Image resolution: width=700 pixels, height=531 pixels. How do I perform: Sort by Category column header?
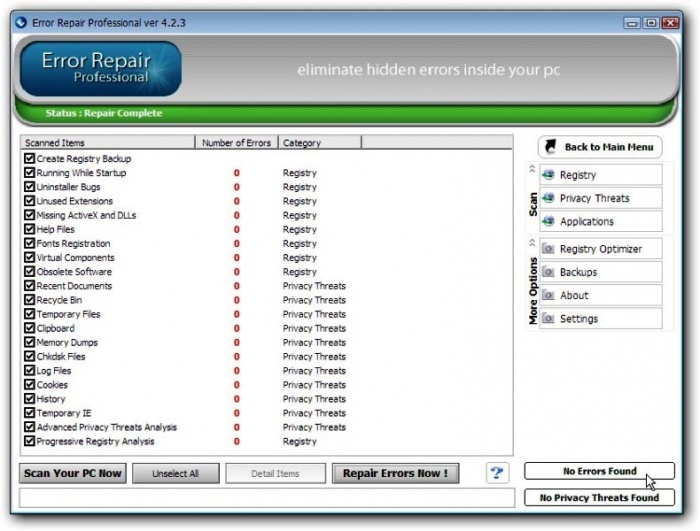pyautogui.click(x=320, y=142)
